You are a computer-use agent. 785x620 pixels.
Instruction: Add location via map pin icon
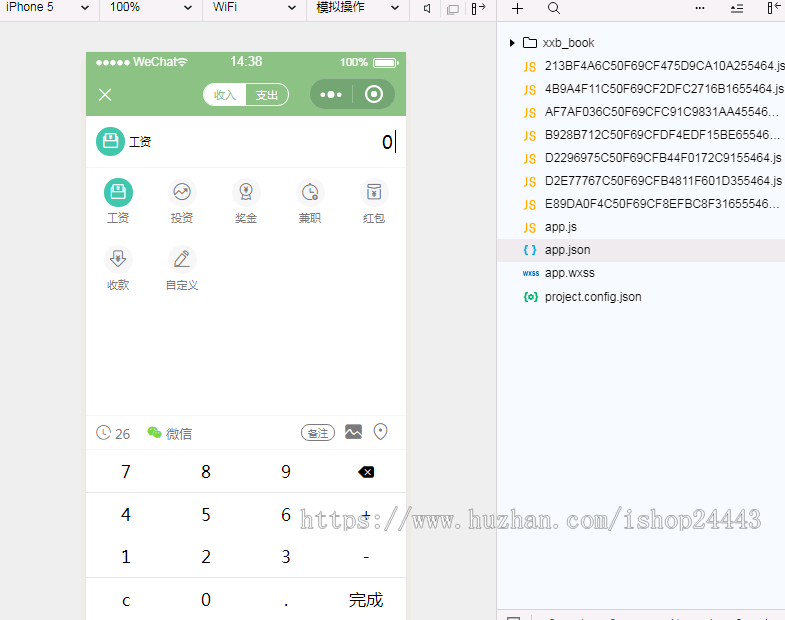tap(380, 432)
